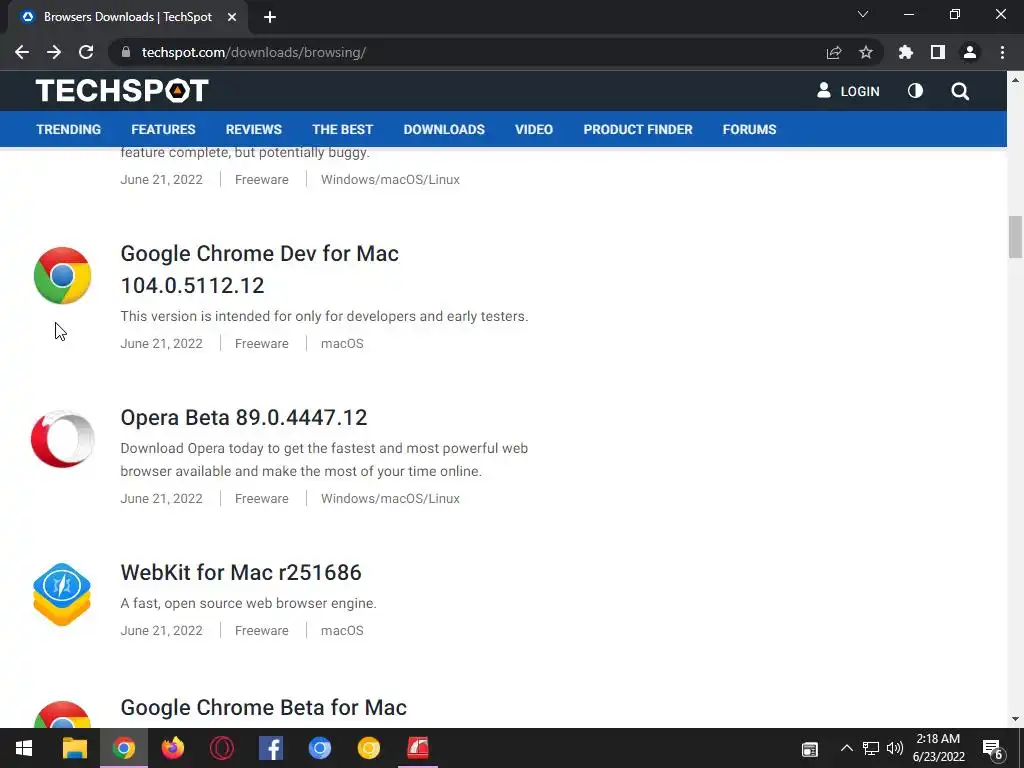Open the volume speaker icon

(895, 748)
